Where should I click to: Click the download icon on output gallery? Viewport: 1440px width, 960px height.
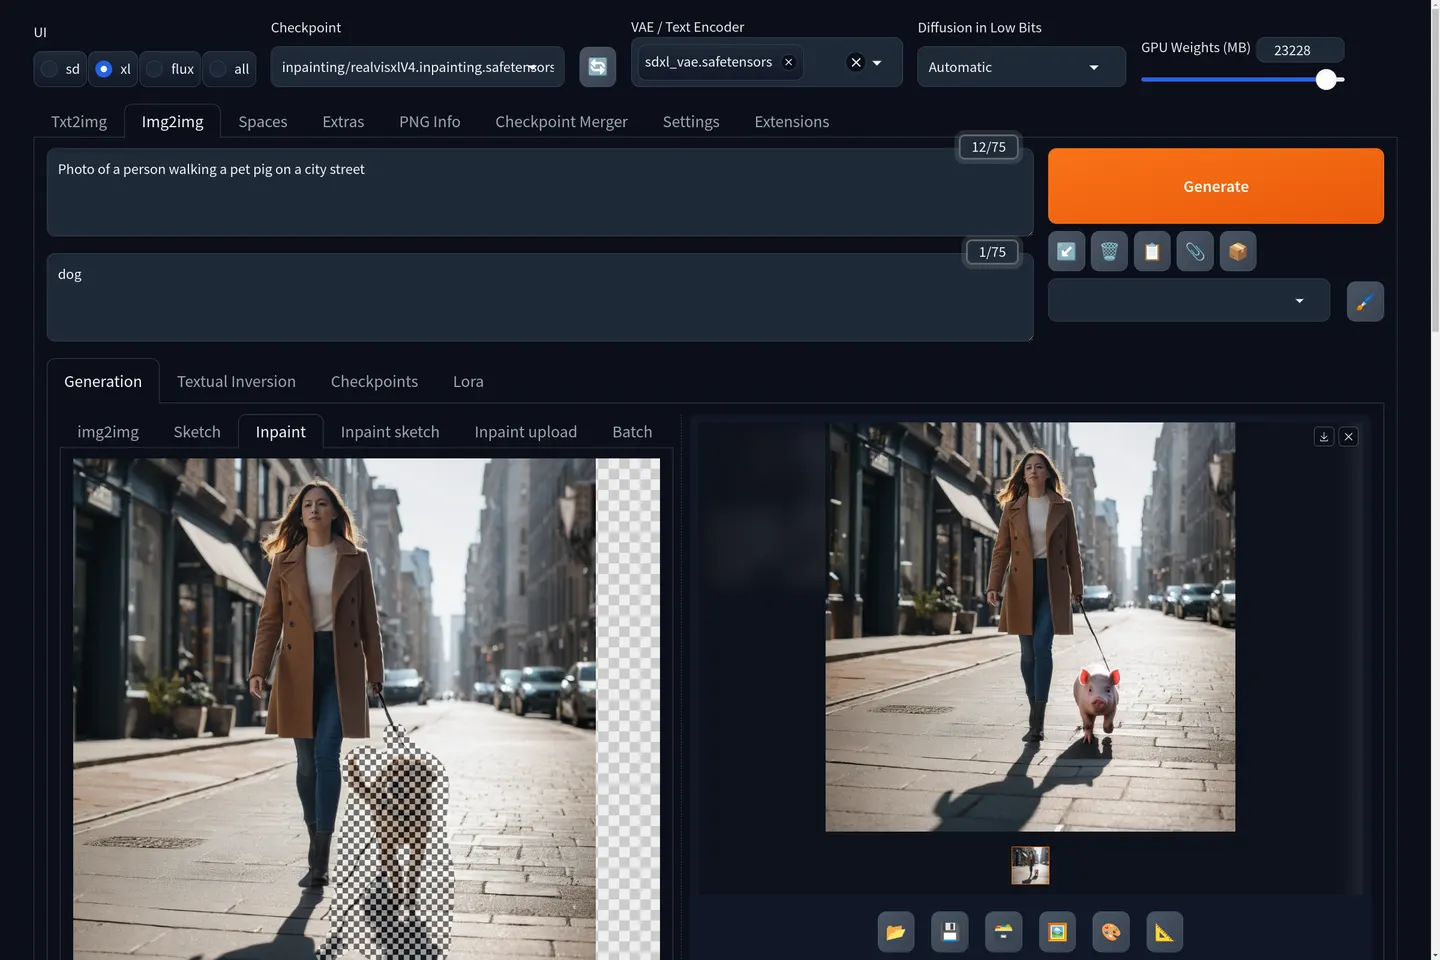(1324, 437)
